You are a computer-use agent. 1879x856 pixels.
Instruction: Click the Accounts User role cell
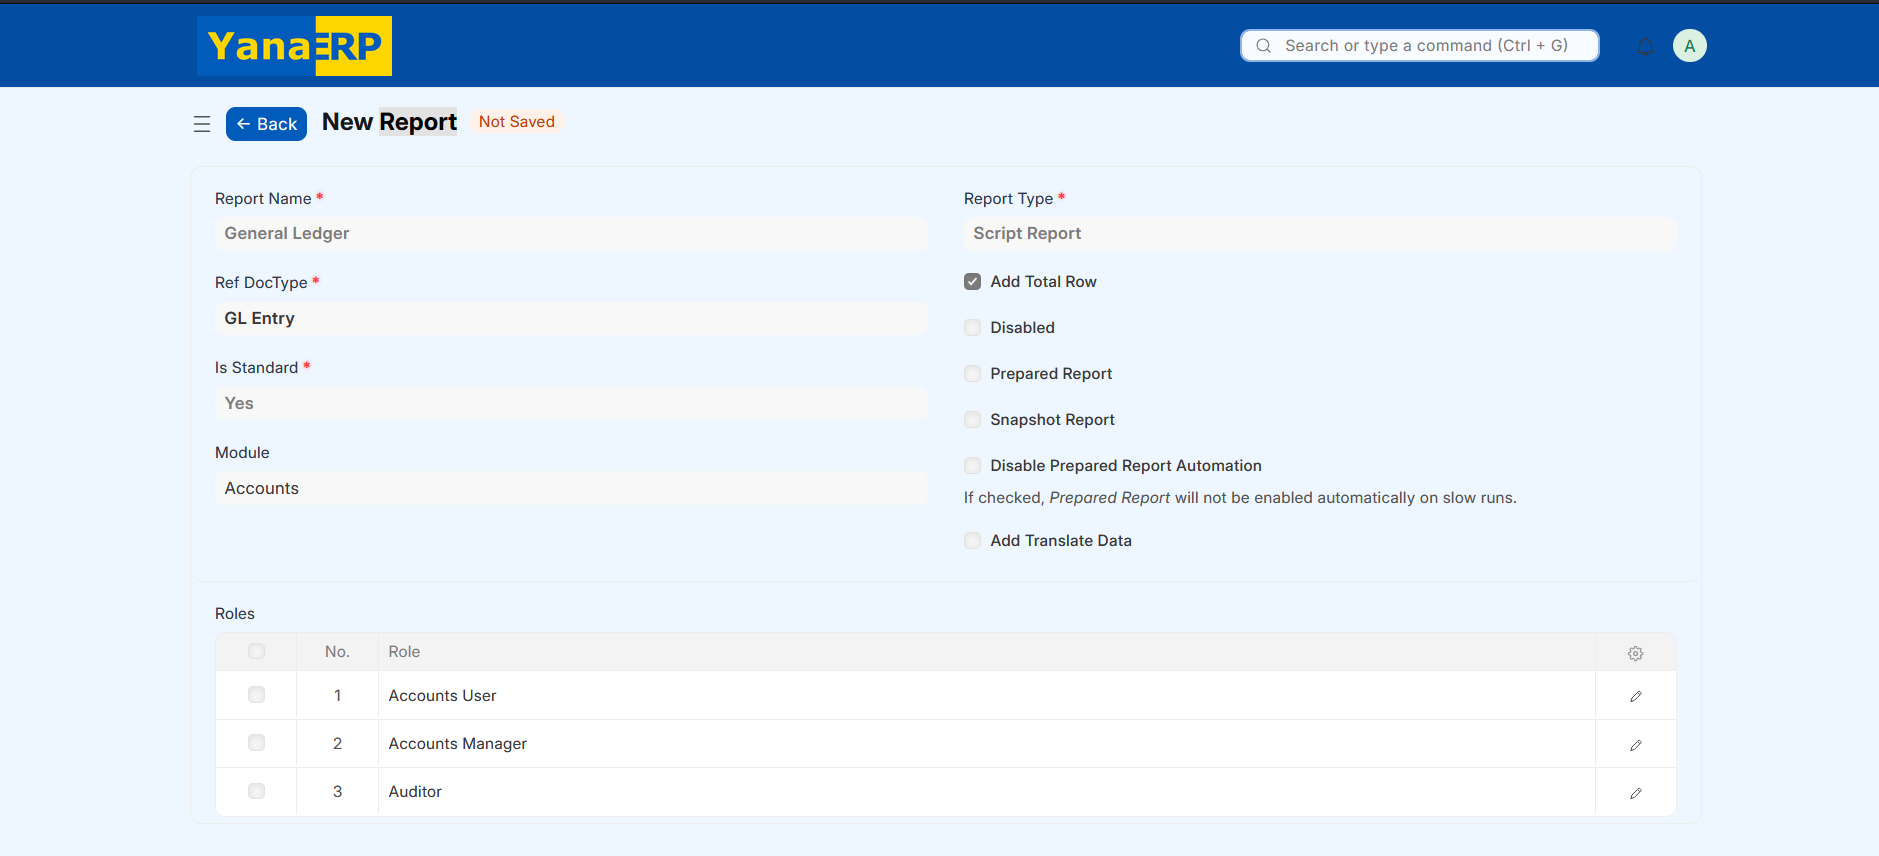click(x=986, y=696)
